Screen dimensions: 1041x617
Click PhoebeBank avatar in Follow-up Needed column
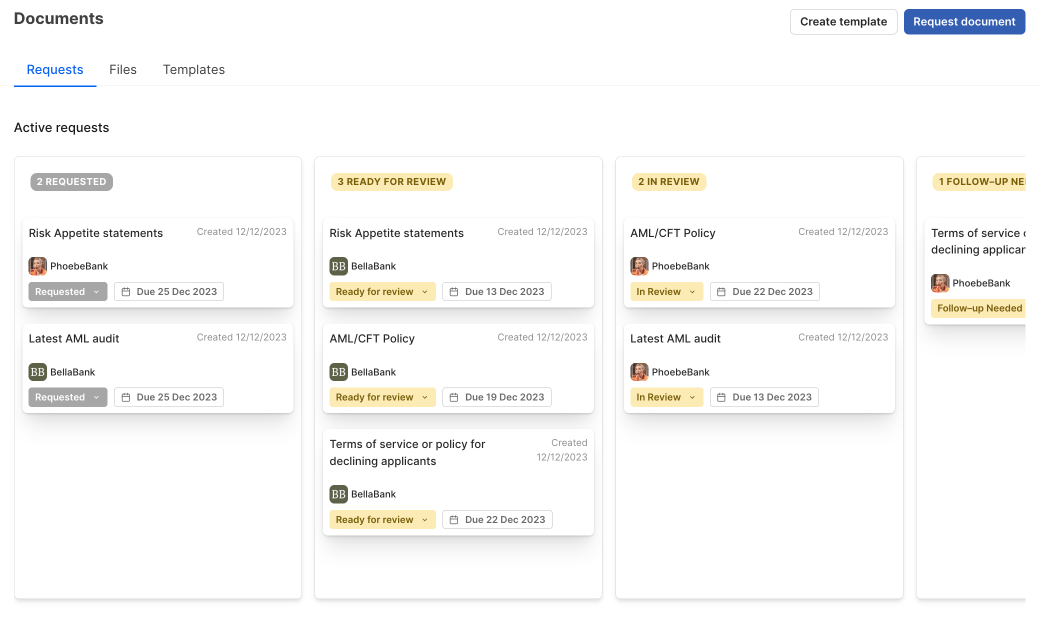[x=940, y=283]
